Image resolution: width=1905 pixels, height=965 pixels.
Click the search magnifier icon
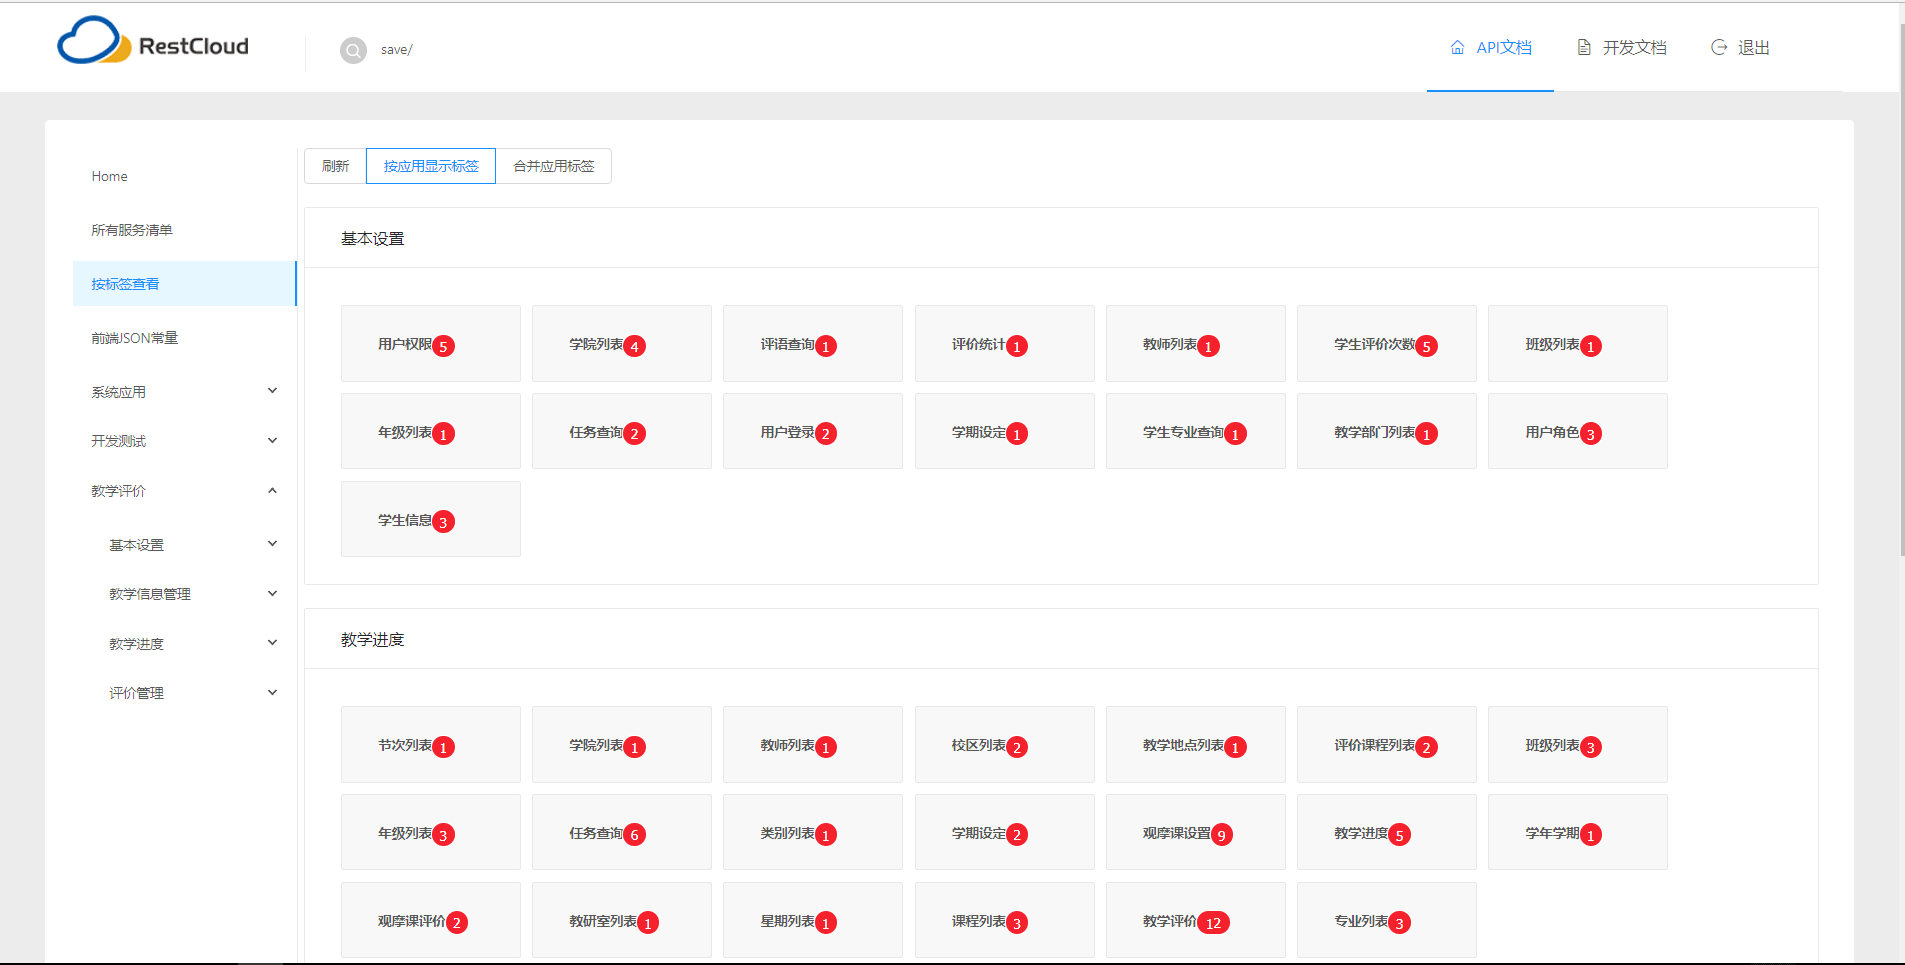pyautogui.click(x=353, y=50)
